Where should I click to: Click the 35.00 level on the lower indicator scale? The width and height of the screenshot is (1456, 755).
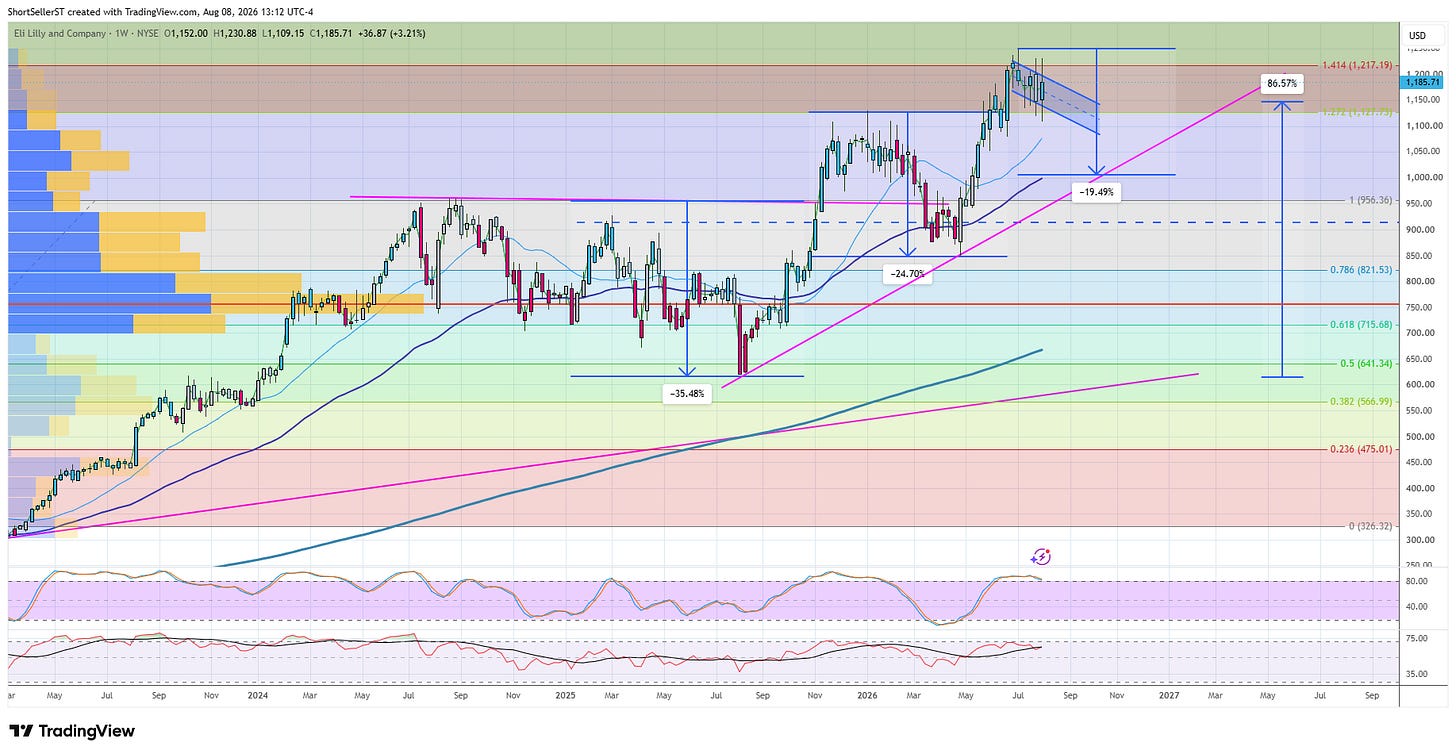(x=1416, y=674)
